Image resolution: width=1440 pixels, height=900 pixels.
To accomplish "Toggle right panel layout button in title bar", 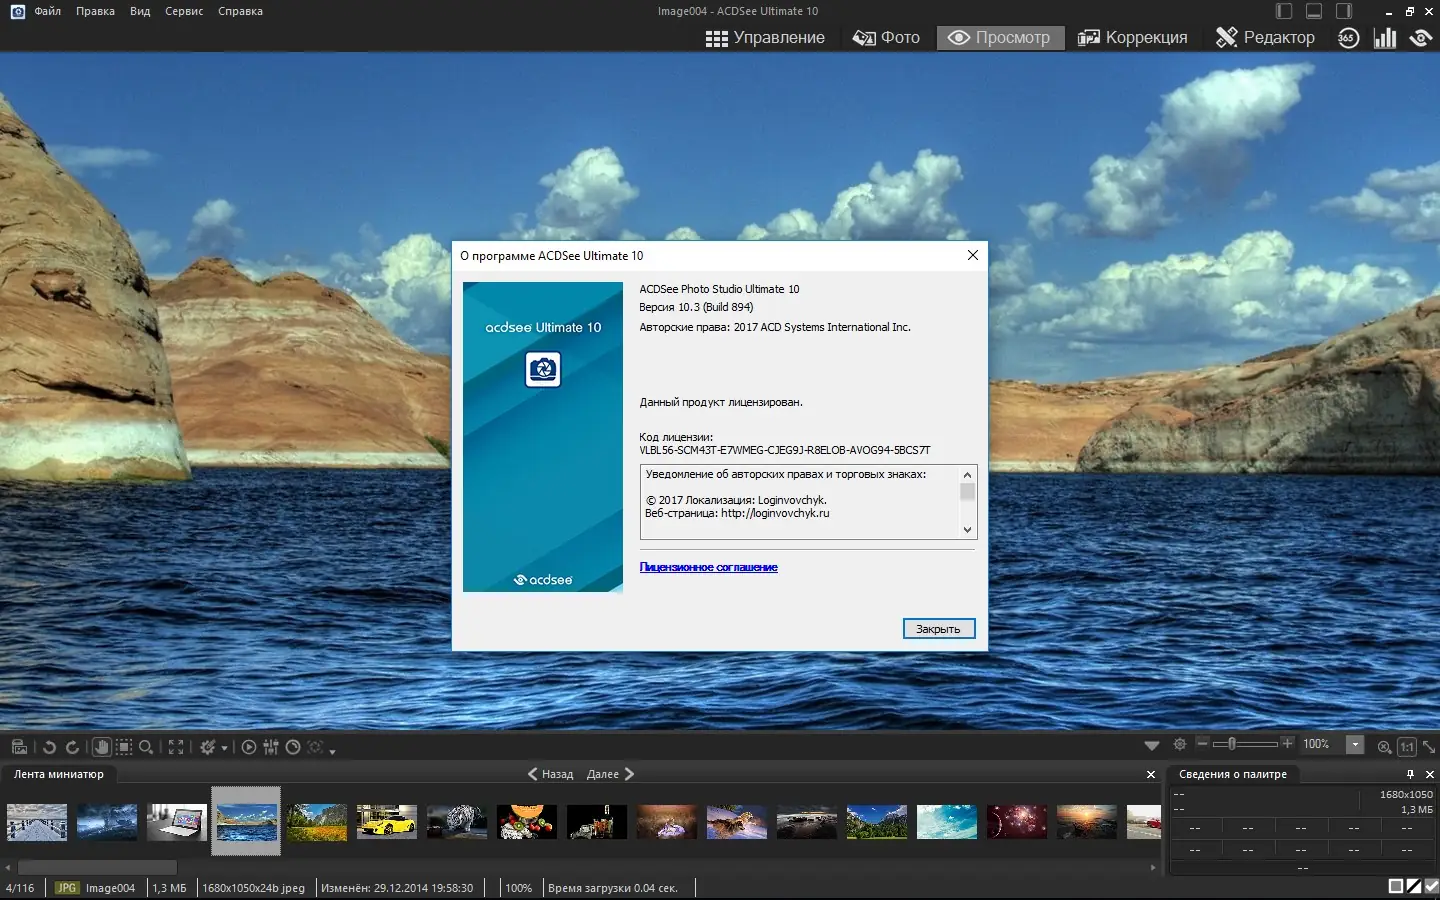I will pos(1344,11).
